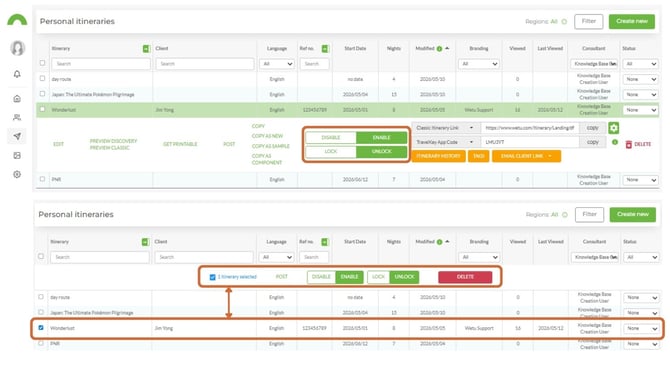This screenshot has width=670, height=368.
Task: Click the Itinerary search field in upper panel
Action: pyautogui.click(x=101, y=64)
